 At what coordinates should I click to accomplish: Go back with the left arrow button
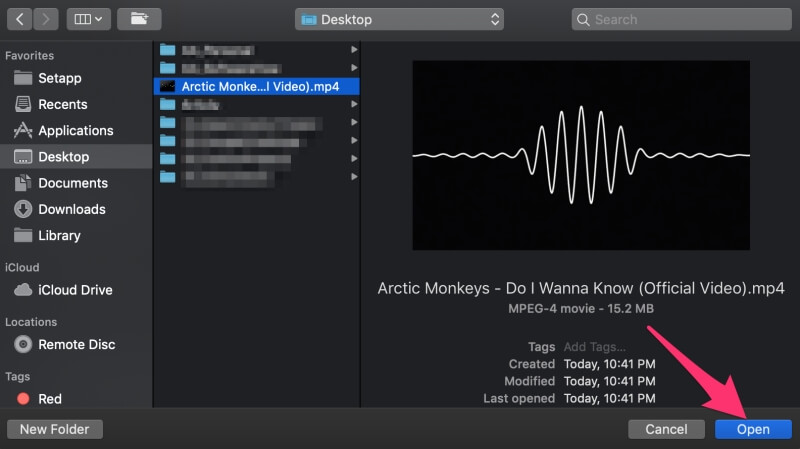20,19
